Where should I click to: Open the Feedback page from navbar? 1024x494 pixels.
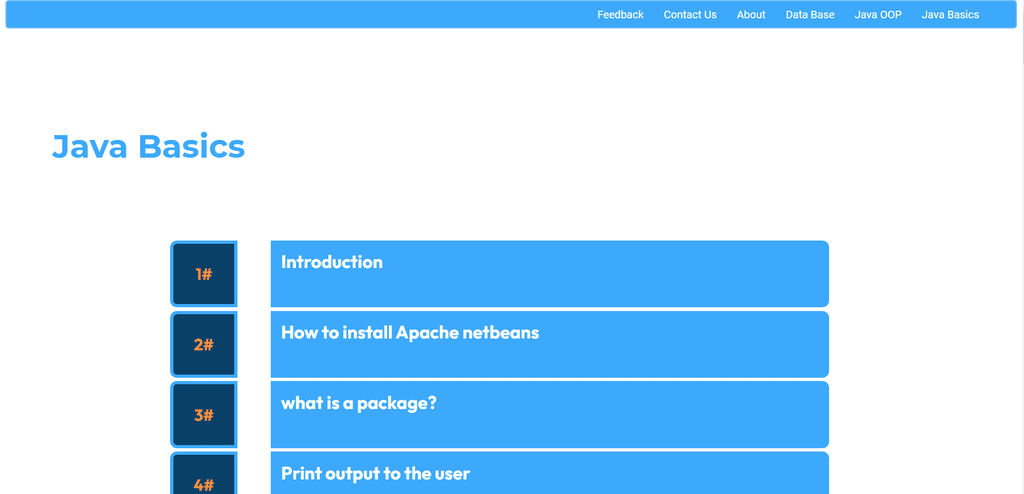(x=620, y=14)
